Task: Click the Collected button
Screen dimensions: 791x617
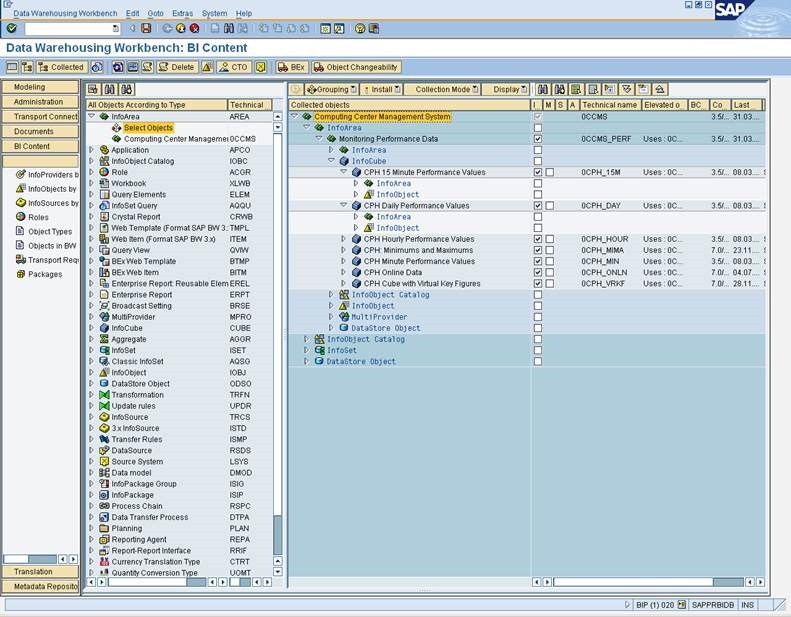Action: [x=61, y=67]
